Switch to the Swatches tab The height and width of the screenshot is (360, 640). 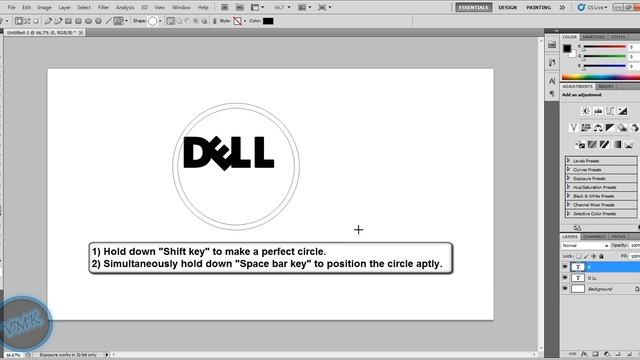coord(594,37)
